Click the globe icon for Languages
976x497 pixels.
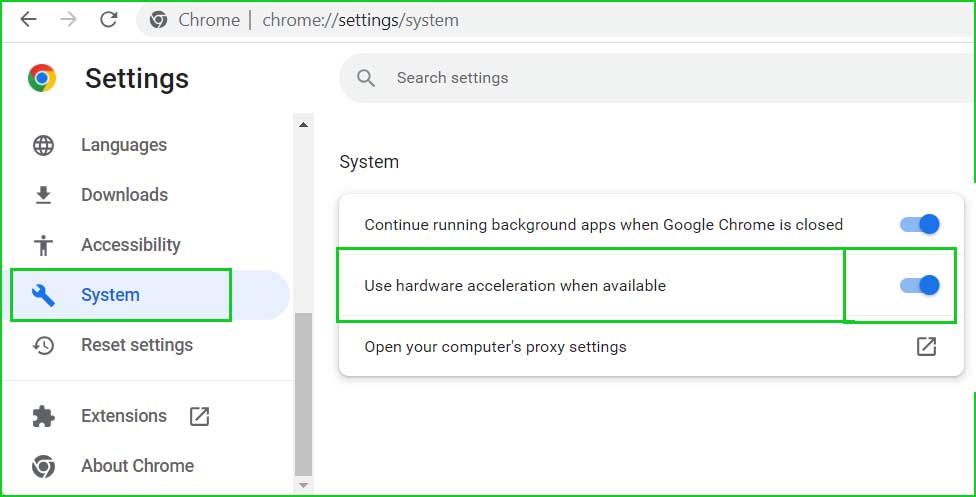(43, 145)
